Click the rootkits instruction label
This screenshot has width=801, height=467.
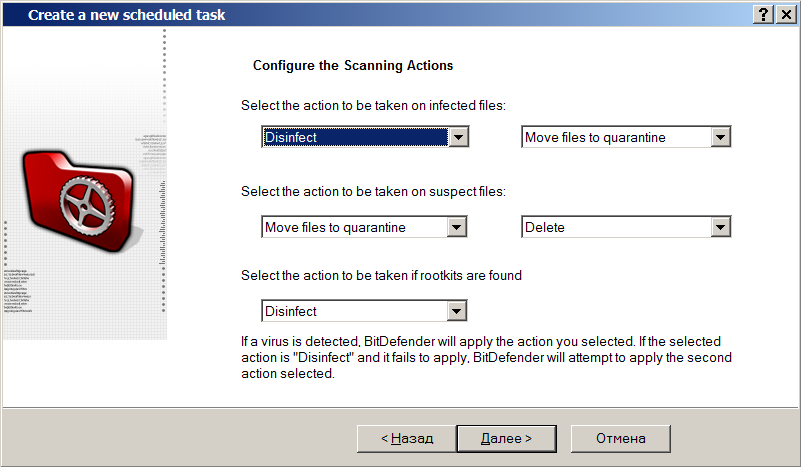(382, 275)
